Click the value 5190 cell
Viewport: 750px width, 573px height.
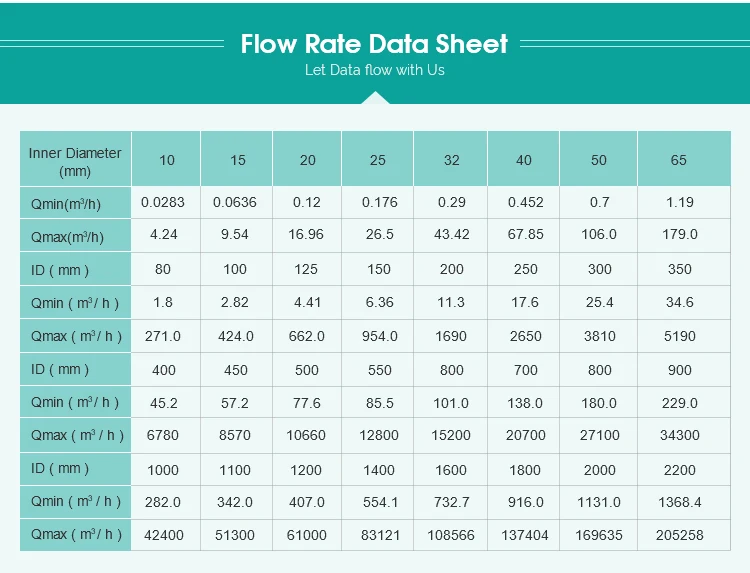click(x=684, y=336)
